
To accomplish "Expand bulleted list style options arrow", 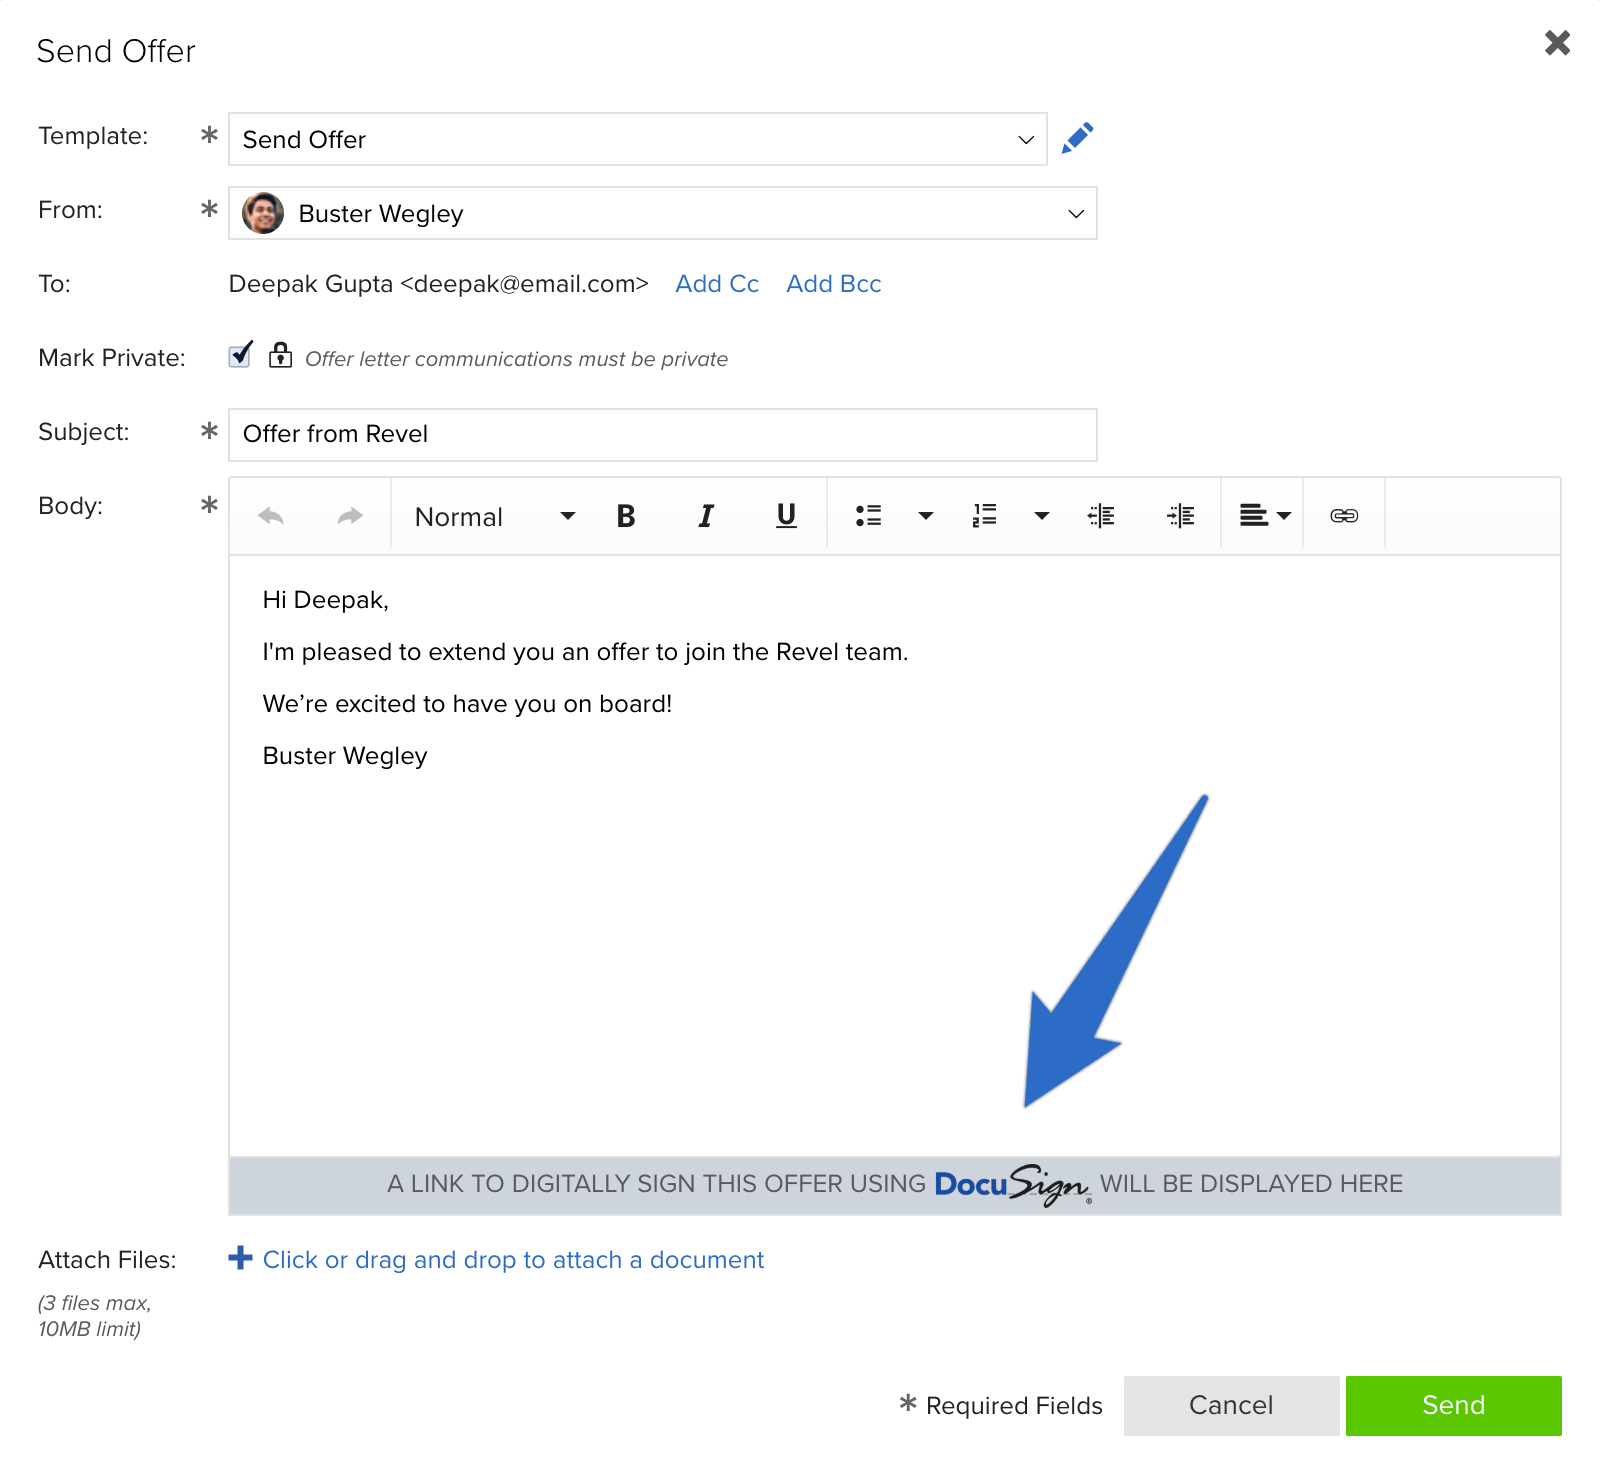I will (926, 516).
